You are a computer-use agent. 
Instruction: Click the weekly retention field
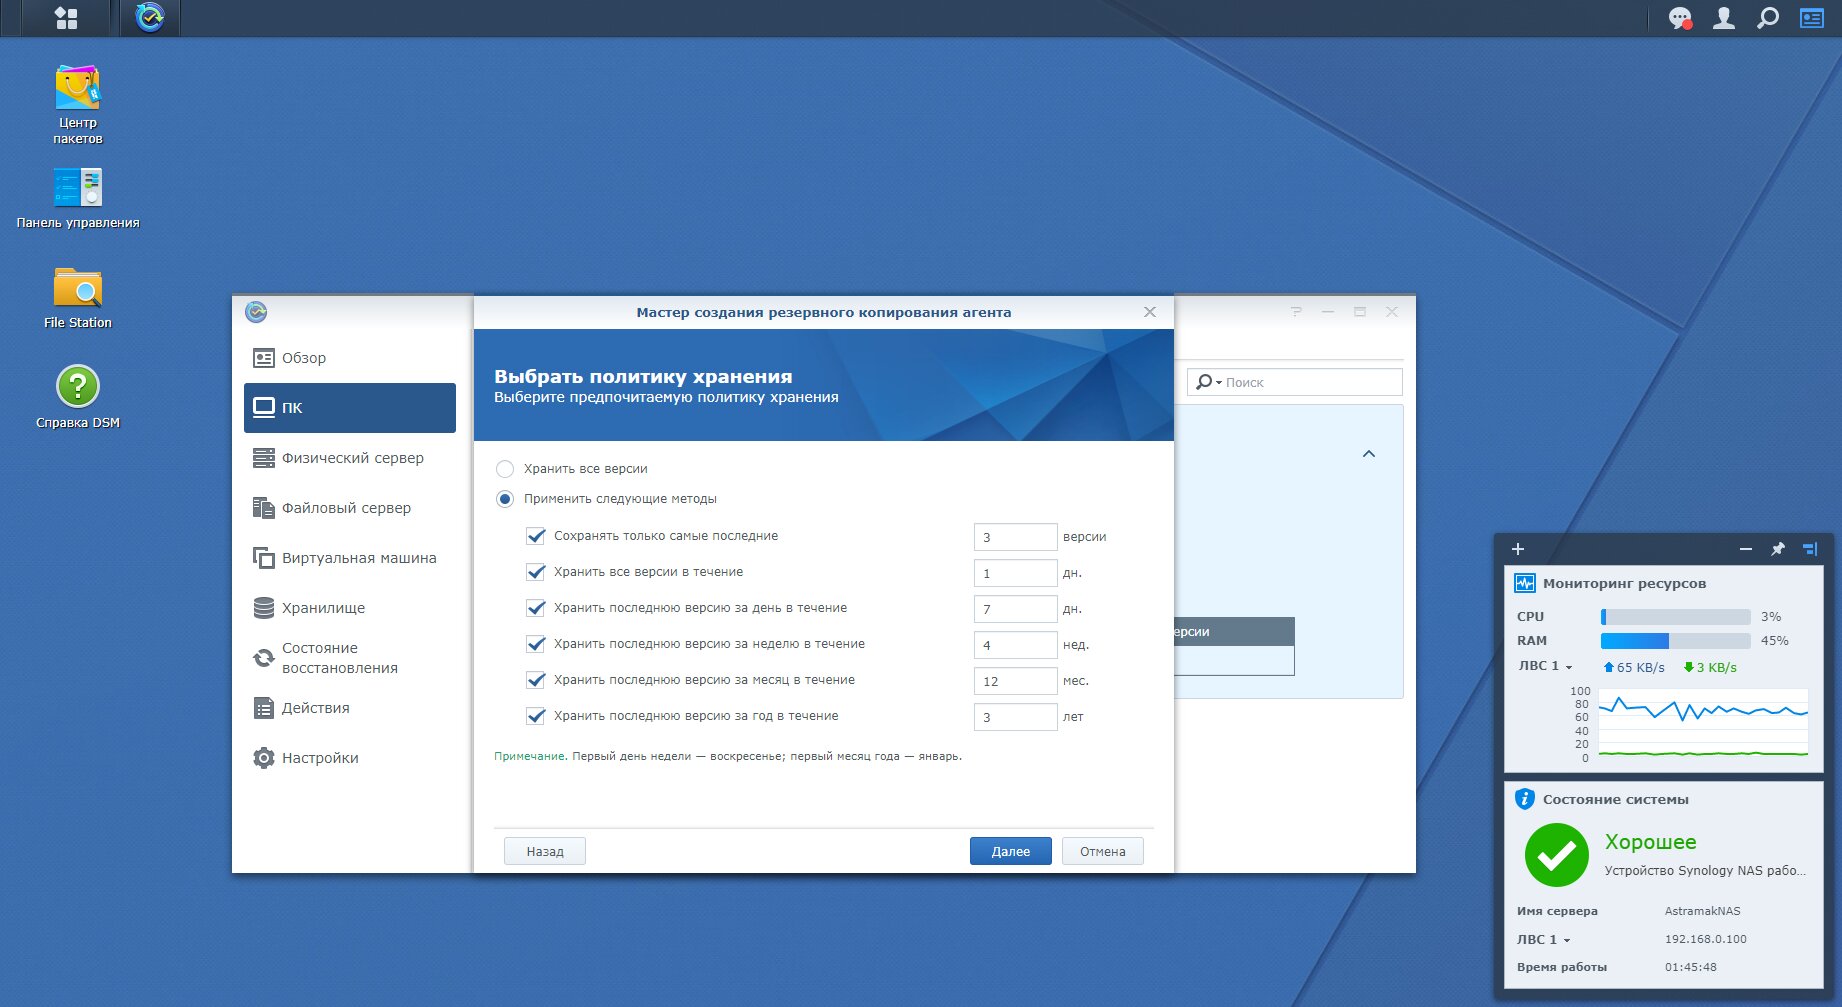click(x=1015, y=645)
